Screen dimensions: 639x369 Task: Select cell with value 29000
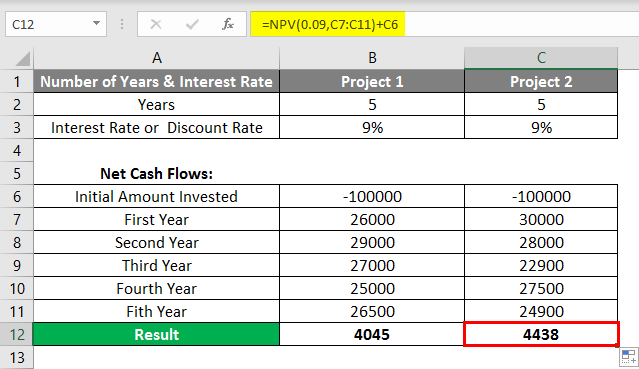point(372,243)
